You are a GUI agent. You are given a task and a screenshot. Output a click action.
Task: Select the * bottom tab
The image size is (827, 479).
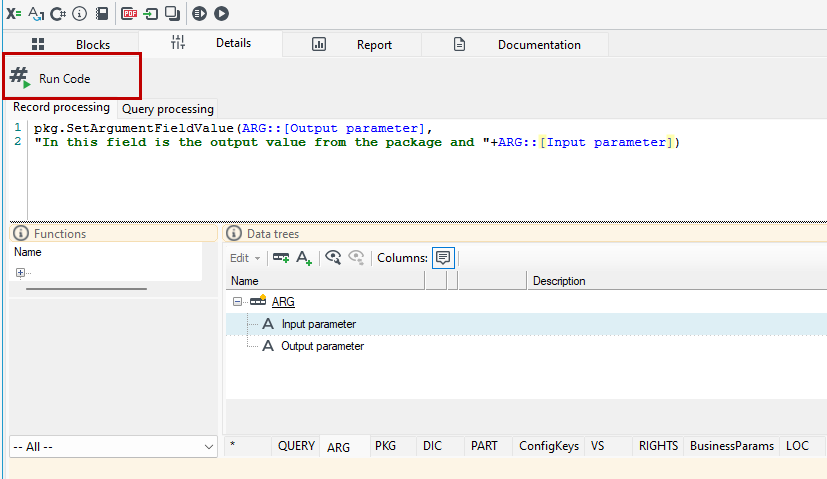(x=248, y=446)
